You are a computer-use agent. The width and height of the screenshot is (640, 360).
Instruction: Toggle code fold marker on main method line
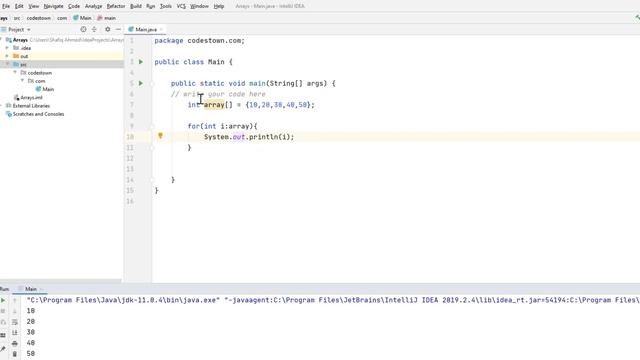coord(152,84)
